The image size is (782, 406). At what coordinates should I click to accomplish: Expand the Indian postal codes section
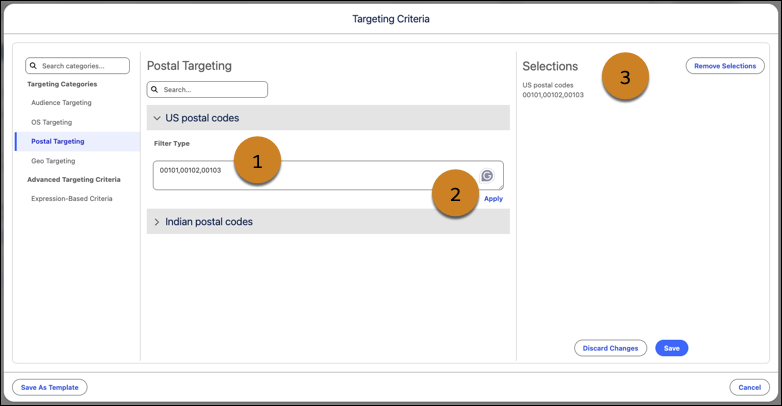coord(328,221)
